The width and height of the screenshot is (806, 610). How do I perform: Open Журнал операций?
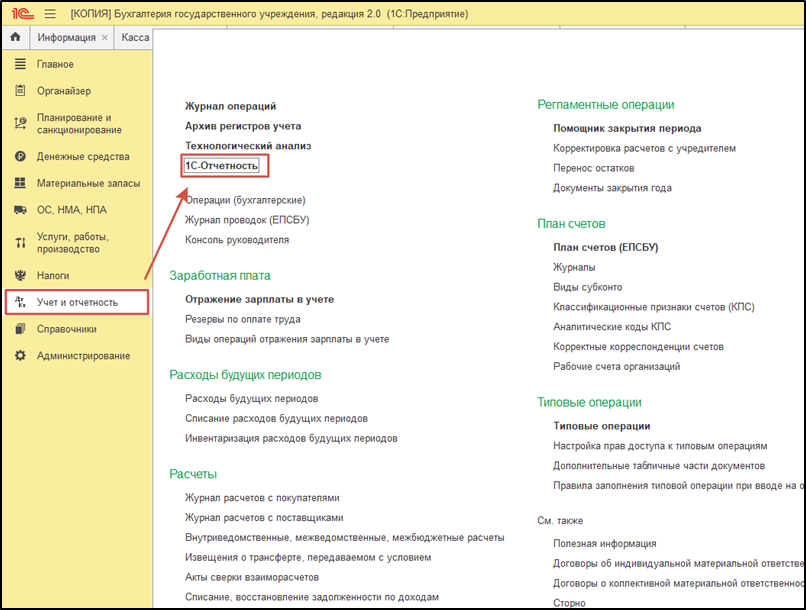click(x=230, y=106)
